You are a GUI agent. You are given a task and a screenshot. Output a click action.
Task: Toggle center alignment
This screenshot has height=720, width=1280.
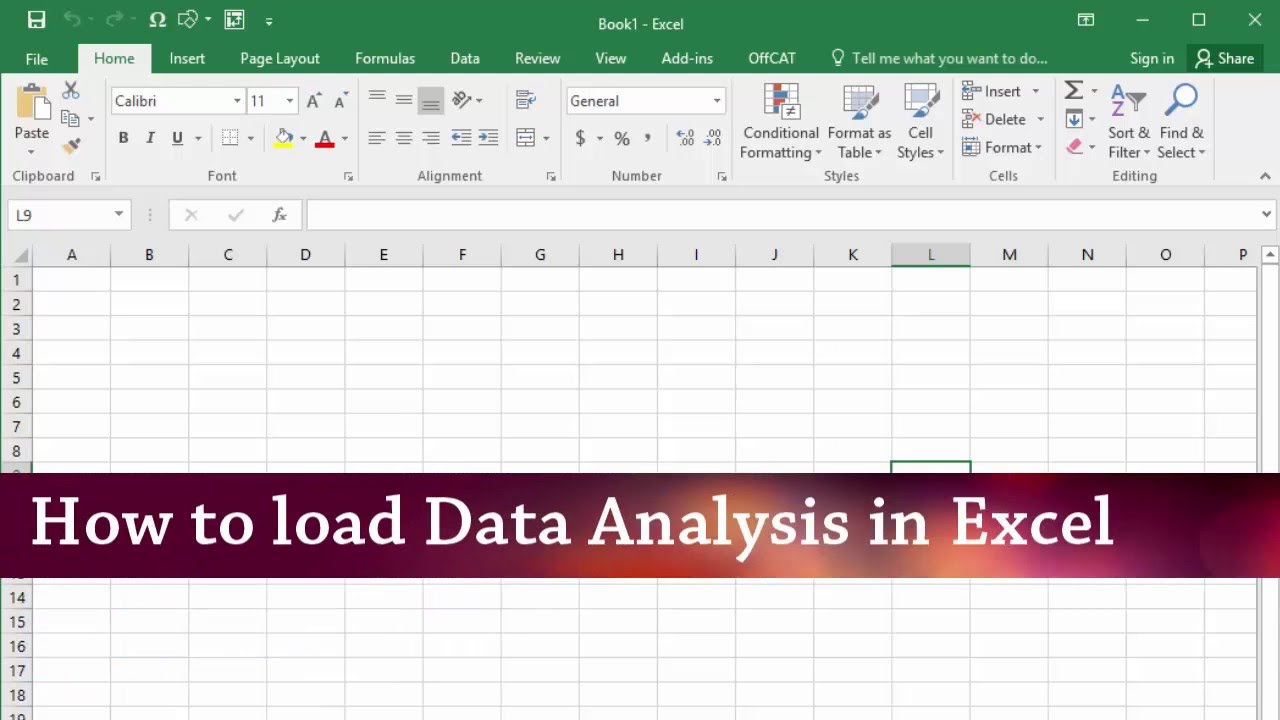pyautogui.click(x=404, y=138)
